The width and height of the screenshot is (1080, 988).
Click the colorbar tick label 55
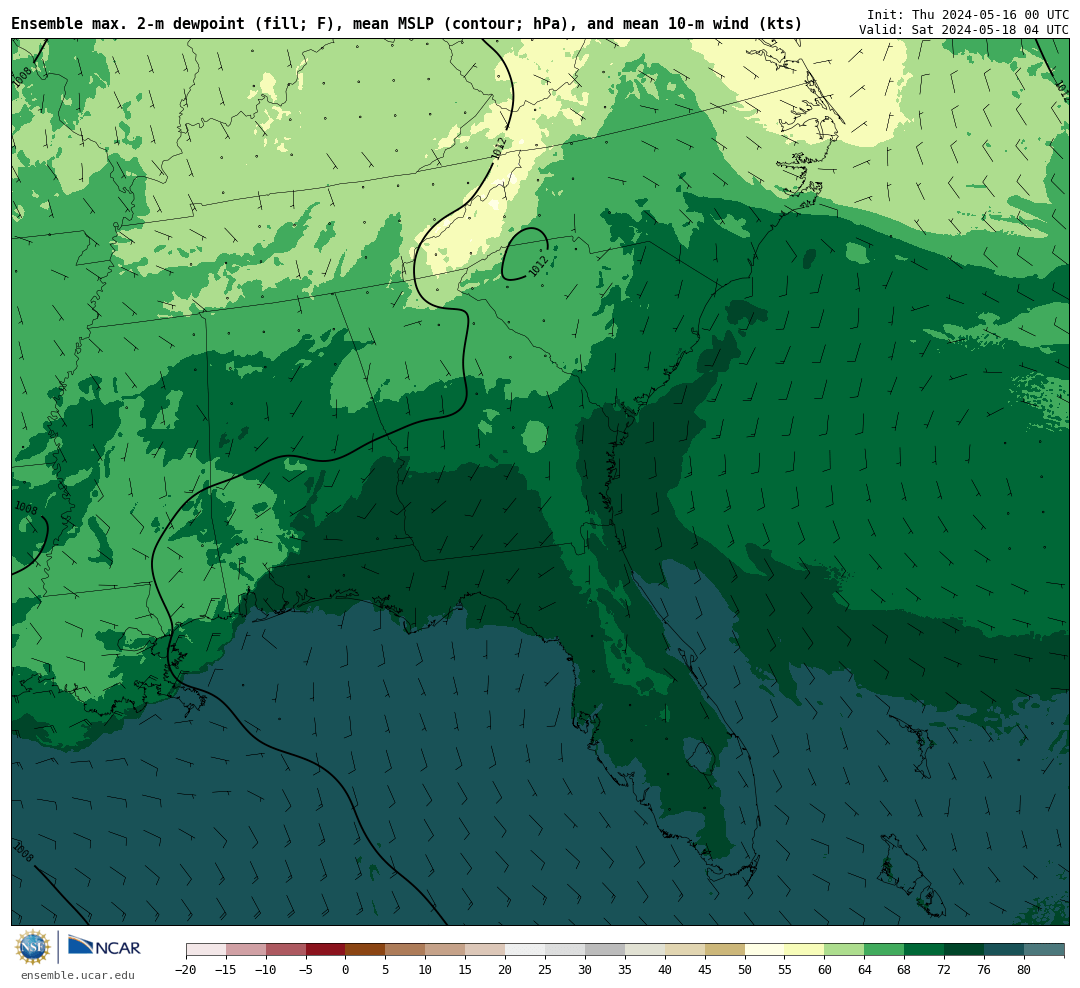[x=785, y=970]
